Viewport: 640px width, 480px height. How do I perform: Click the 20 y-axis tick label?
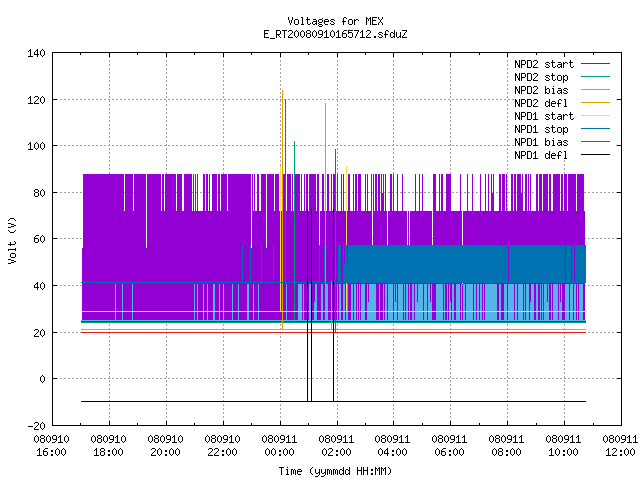pyautogui.click(x=39, y=333)
